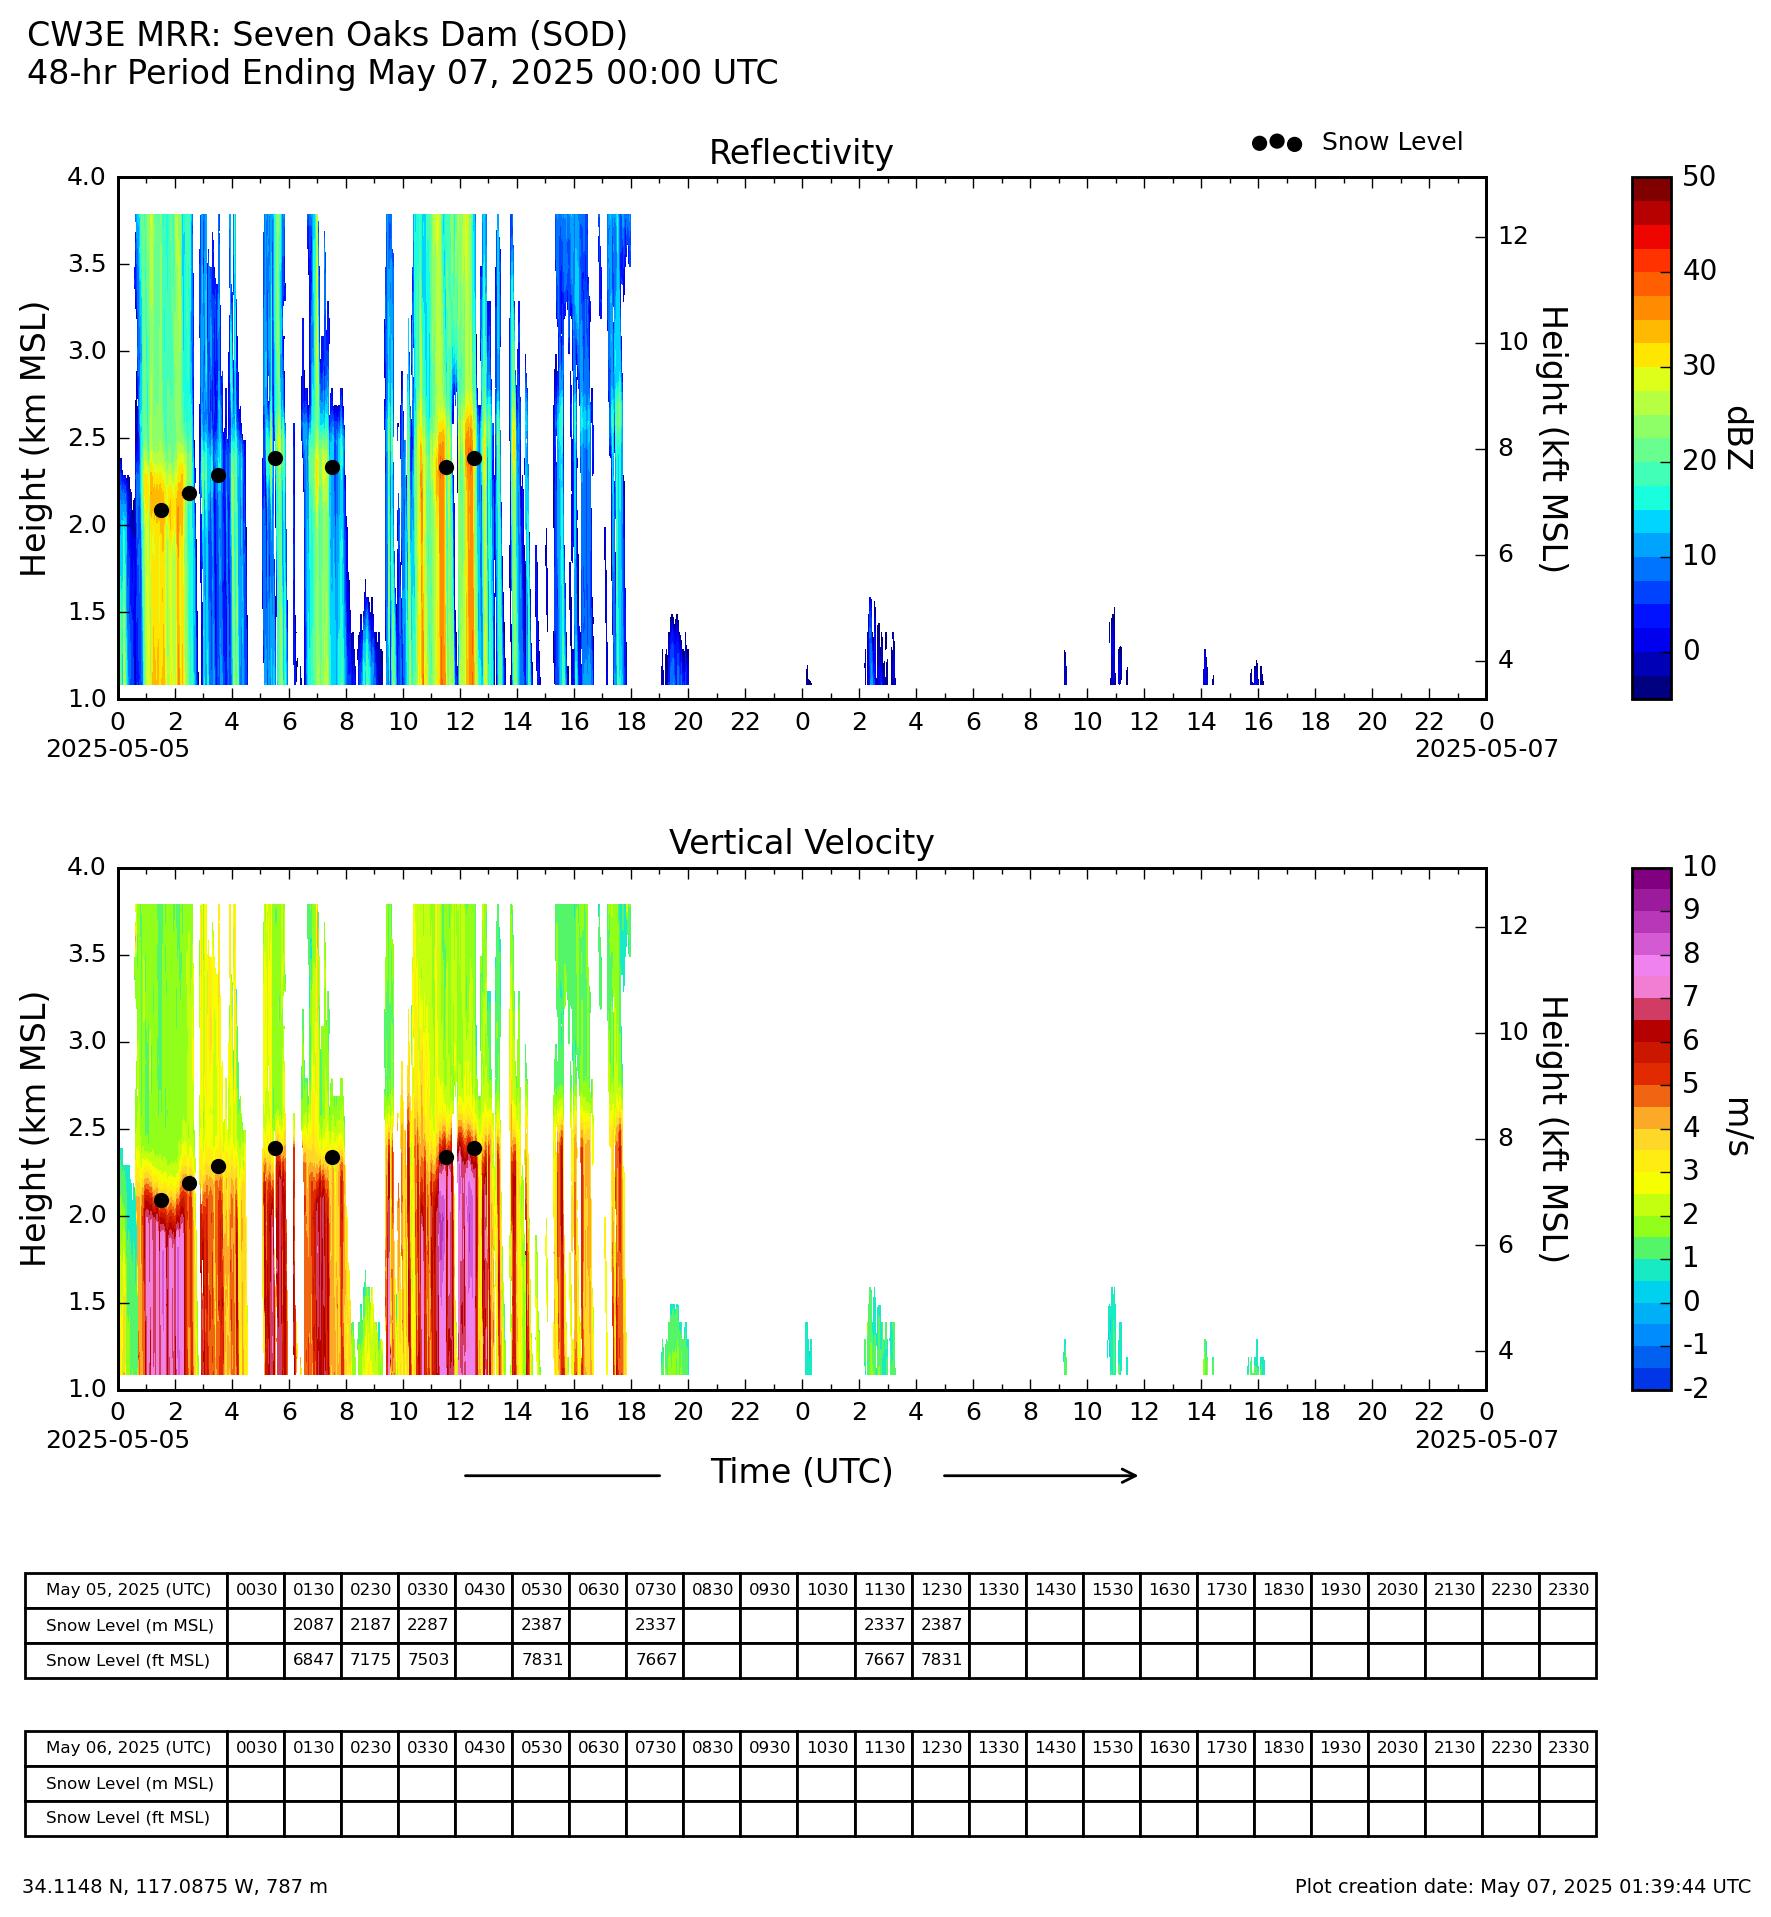Click 'Snow Level (ft MSL)' row in May 05 table
This screenshot has height=1917, width=1771.
coord(810,1660)
